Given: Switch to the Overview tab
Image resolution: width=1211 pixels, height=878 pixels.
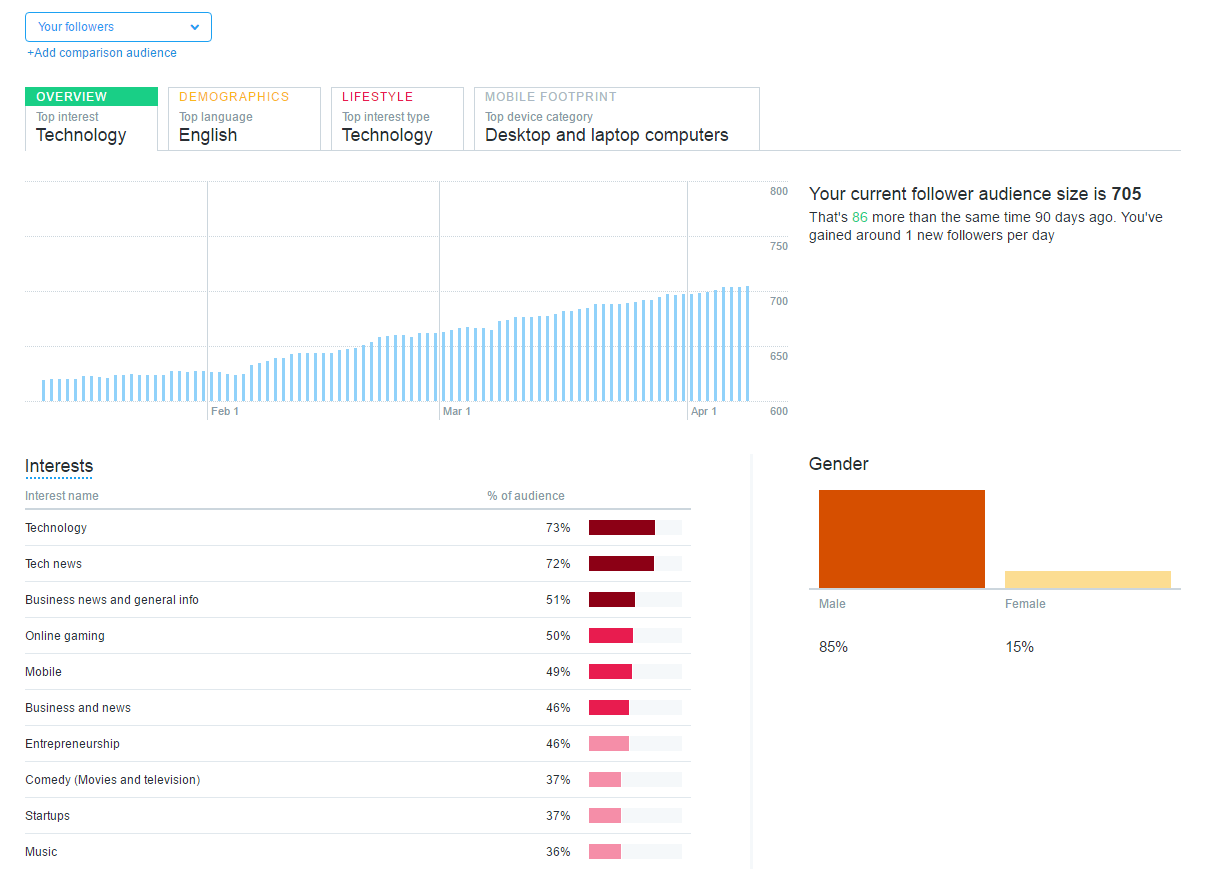Looking at the screenshot, I should (91, 119).
